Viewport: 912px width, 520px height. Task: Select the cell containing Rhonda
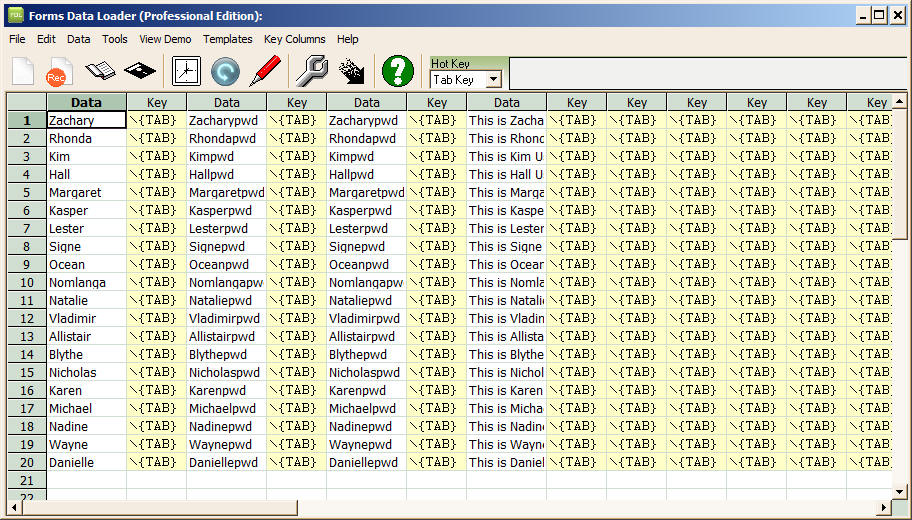(86, 138)
